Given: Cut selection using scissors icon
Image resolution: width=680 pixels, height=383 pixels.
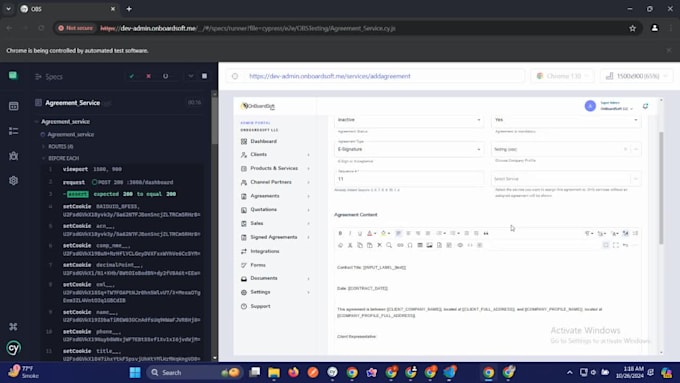Looking at the screenshot, I should pos(350,245).
